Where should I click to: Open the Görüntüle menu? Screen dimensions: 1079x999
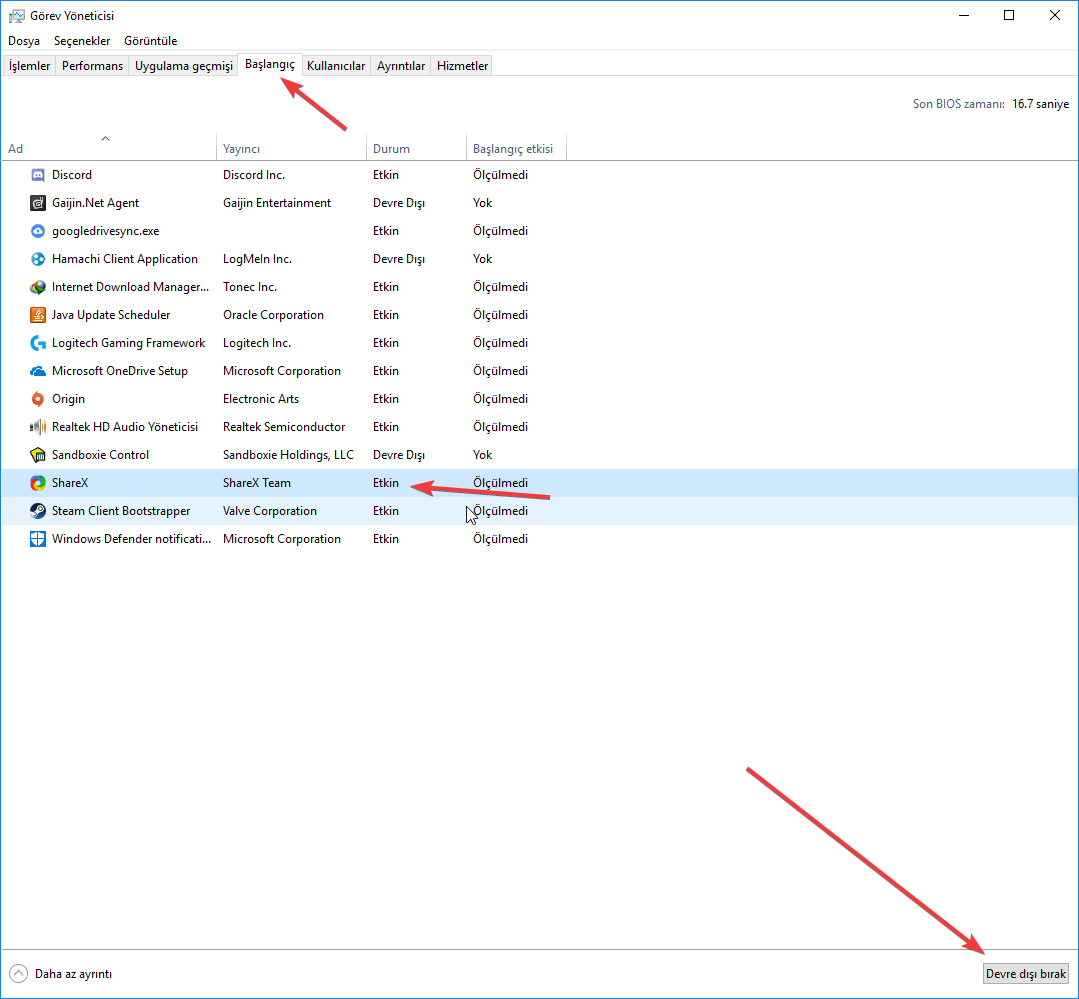[x=151, y=41]
